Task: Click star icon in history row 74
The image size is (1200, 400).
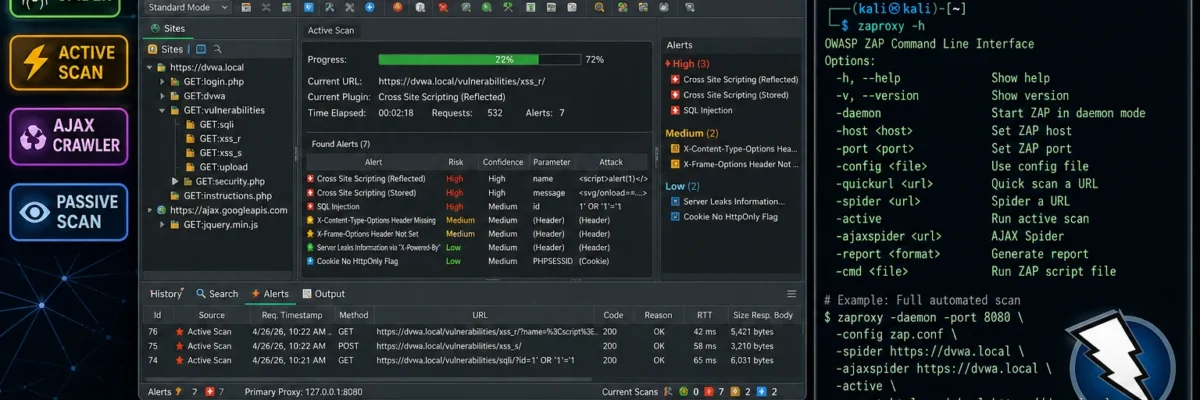Action: pyautogui.click(x=180, y=360)
